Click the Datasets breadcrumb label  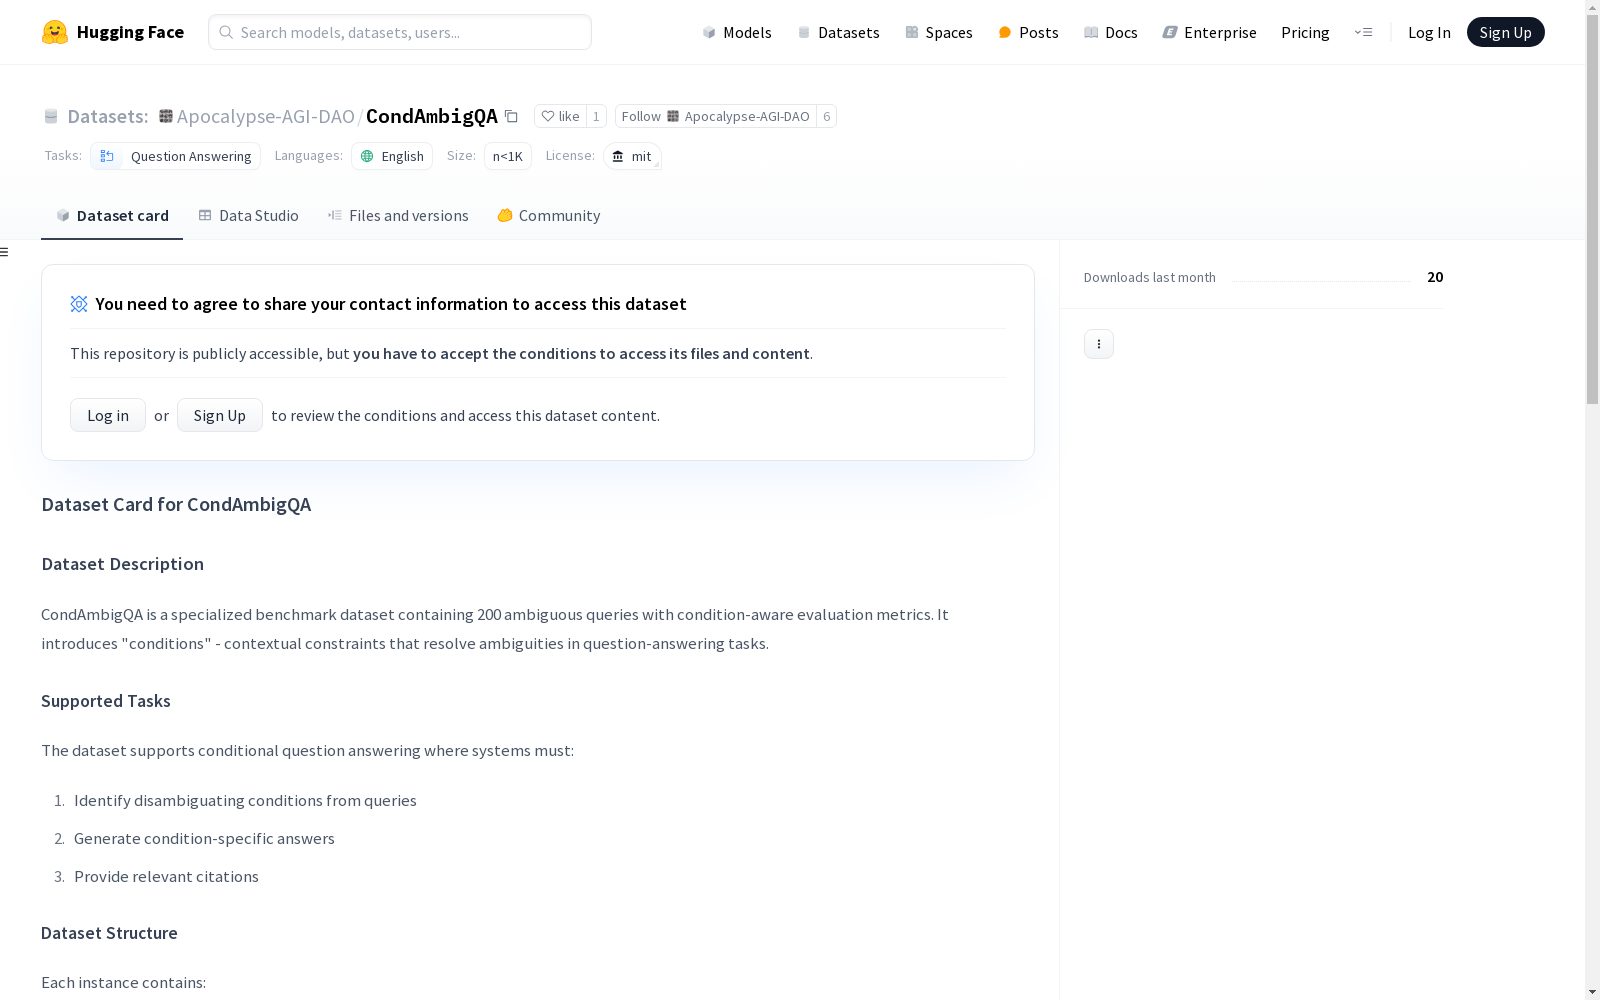(x=107, y=116)
